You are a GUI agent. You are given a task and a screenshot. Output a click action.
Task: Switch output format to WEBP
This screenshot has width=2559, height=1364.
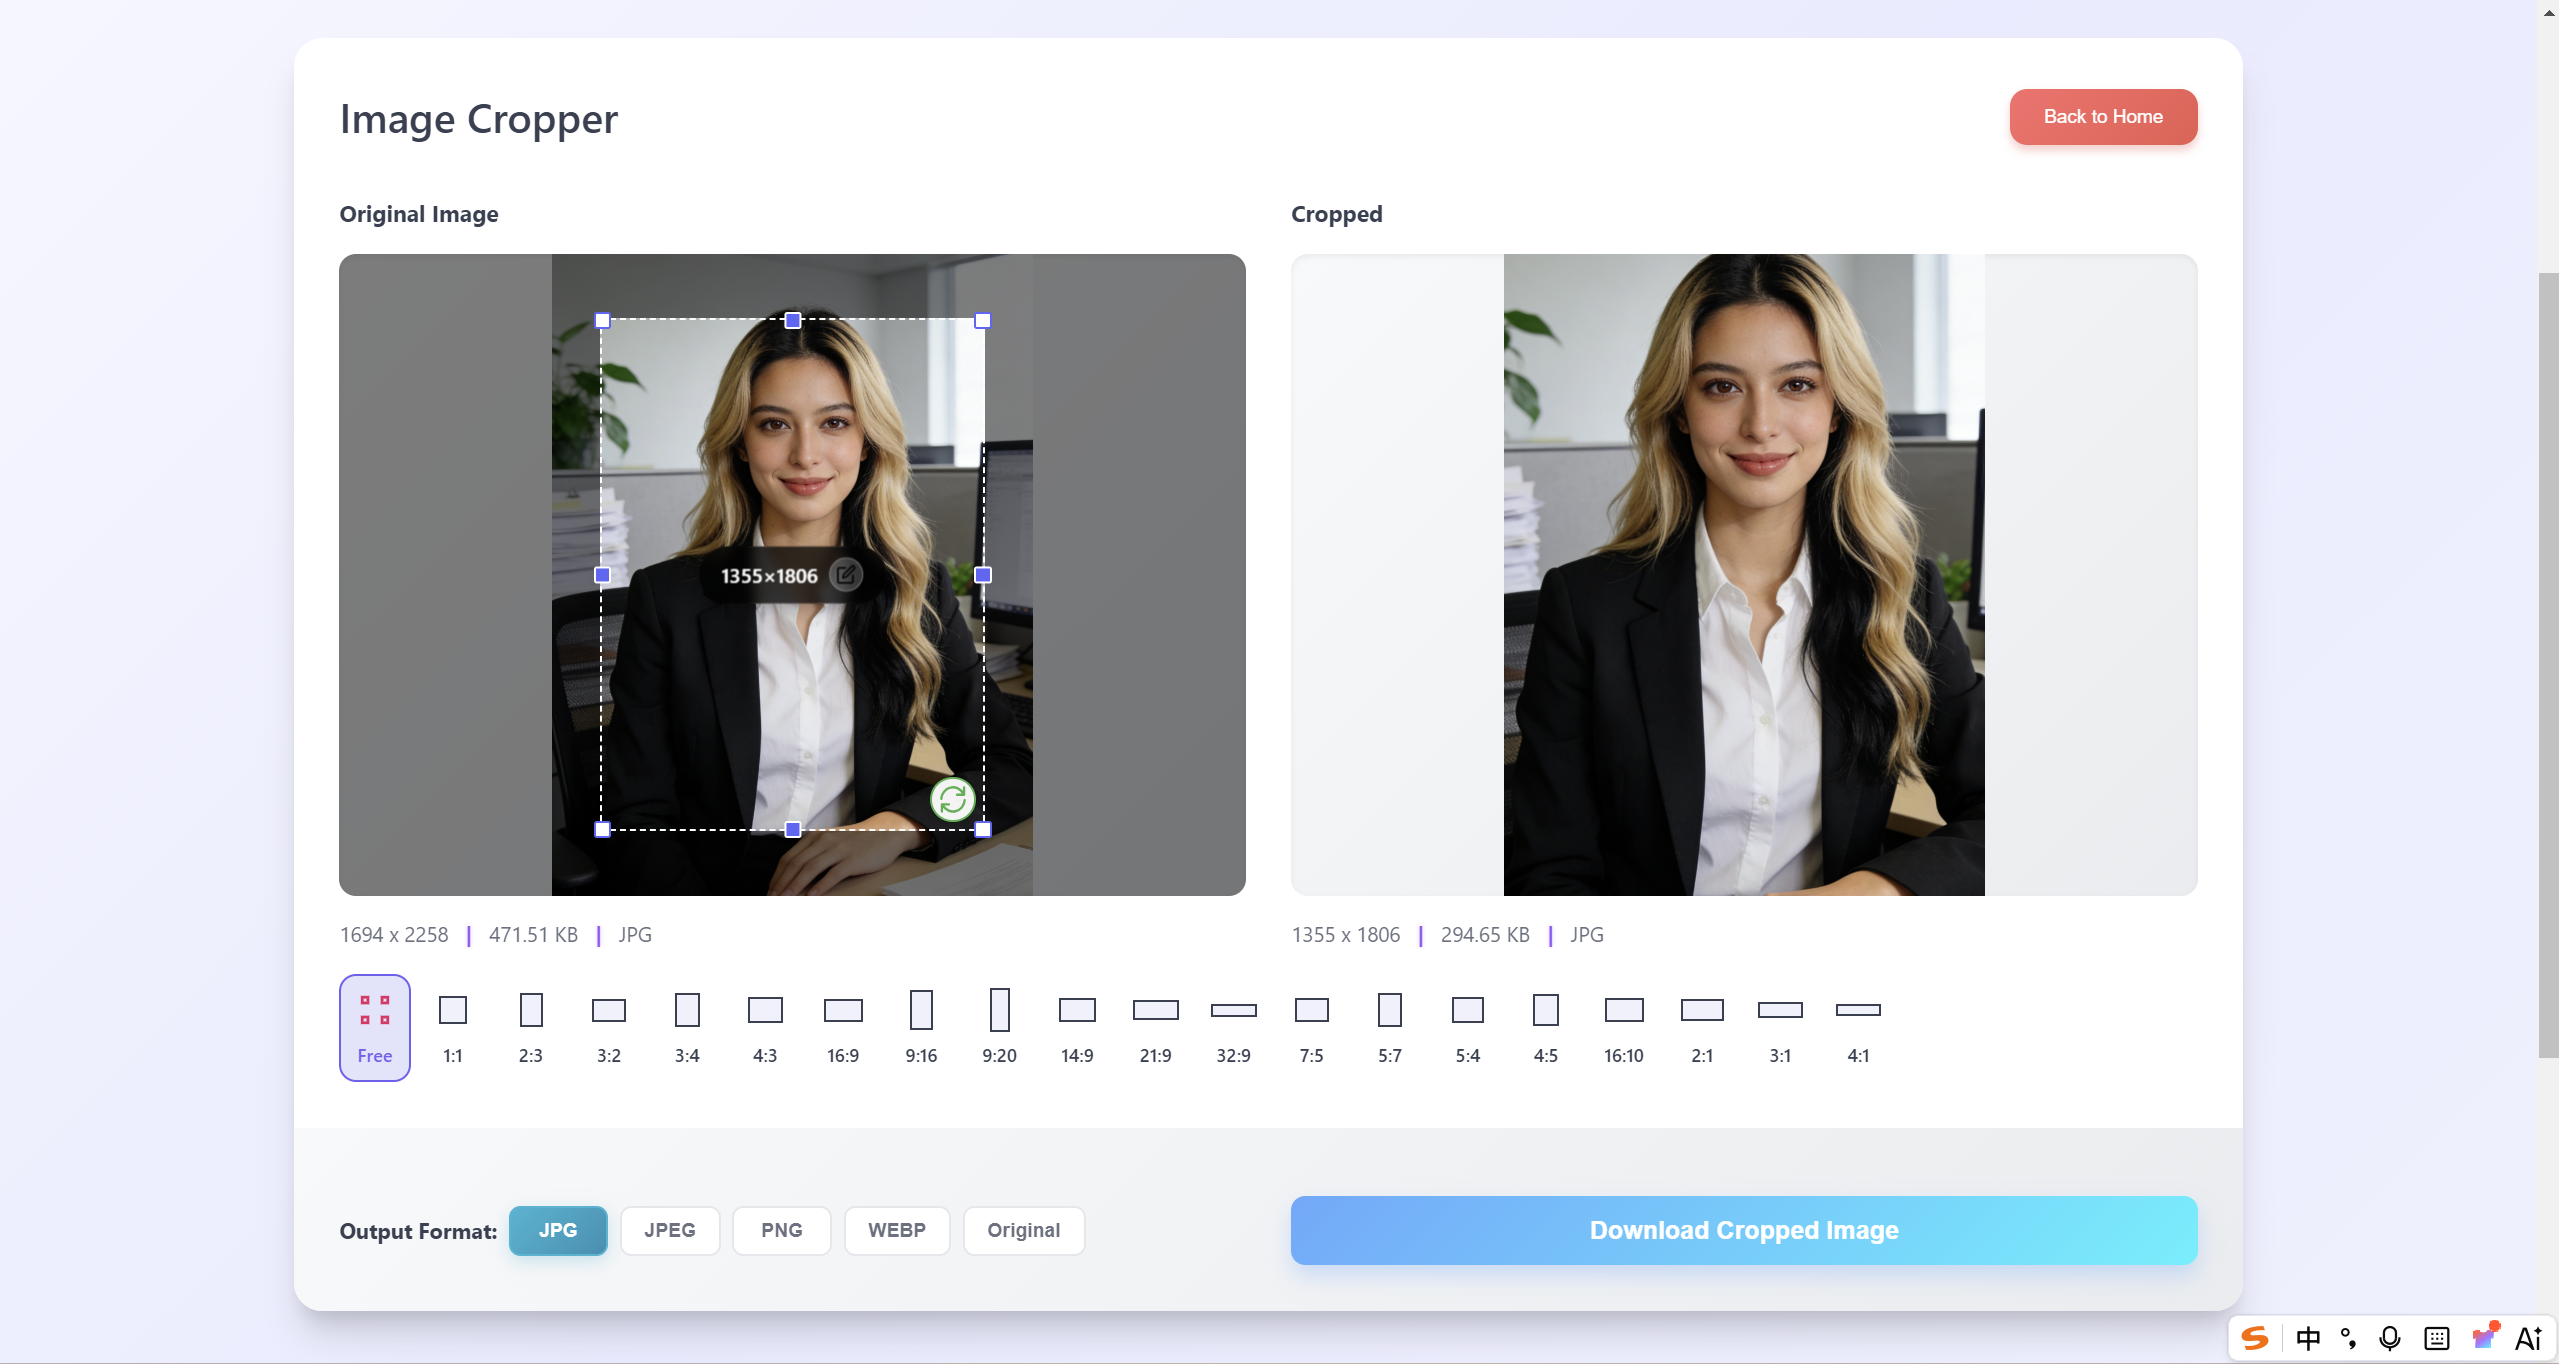click(x=896, y=1230)
